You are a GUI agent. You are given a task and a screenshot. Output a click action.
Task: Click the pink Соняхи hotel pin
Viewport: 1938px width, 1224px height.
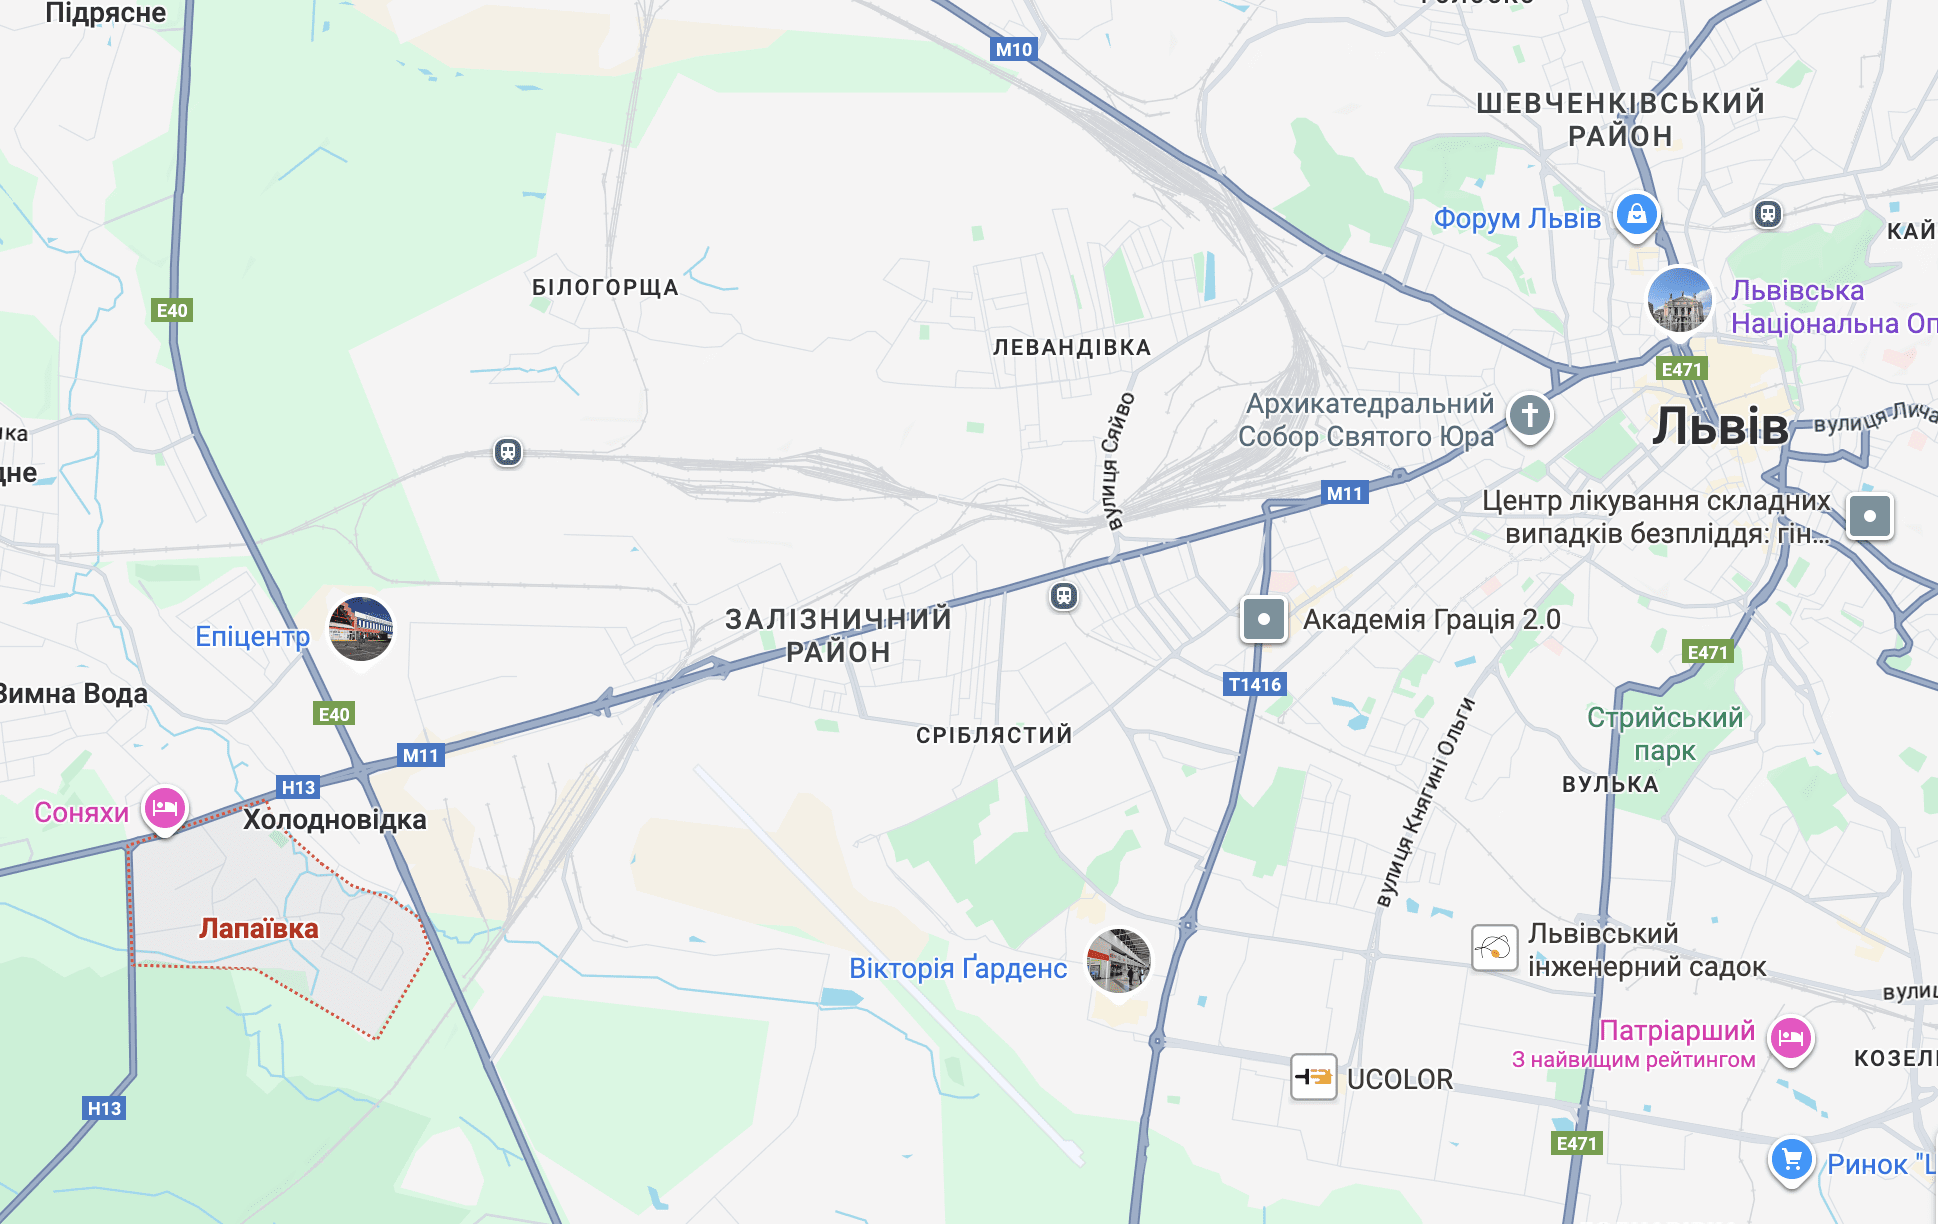pyautogui.click(x=165, y=808)
